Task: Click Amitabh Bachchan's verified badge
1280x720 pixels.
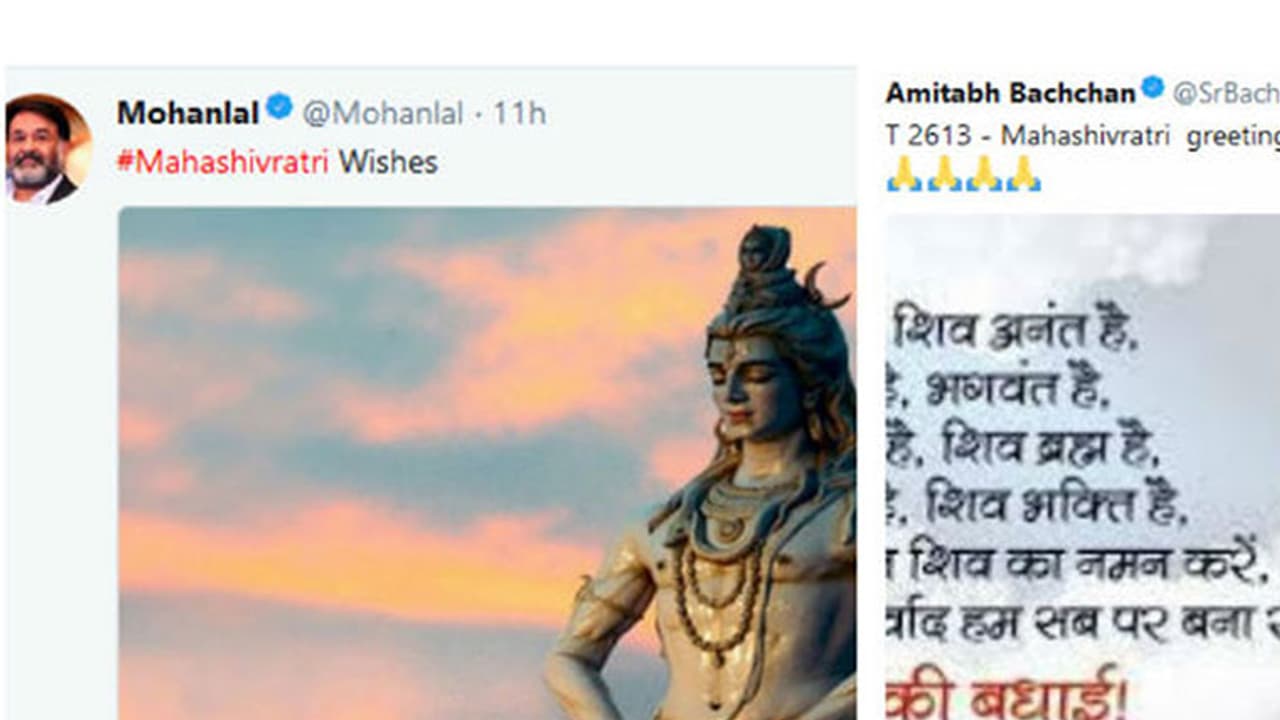Action: 1153,87
